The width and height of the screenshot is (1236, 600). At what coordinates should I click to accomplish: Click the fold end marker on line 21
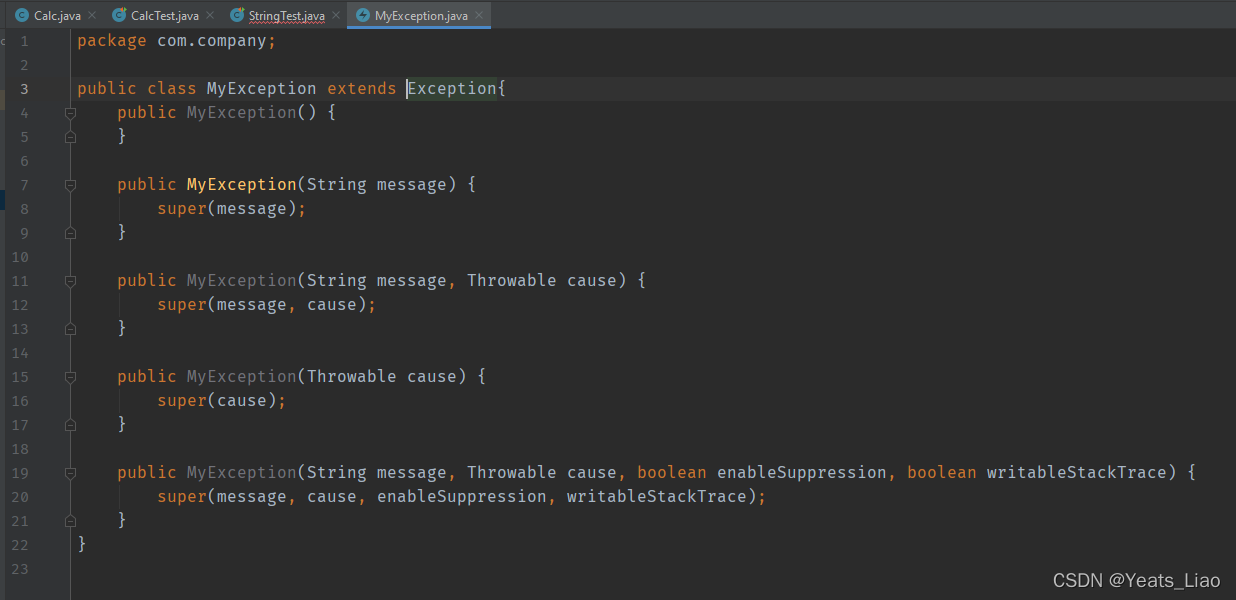70,521
